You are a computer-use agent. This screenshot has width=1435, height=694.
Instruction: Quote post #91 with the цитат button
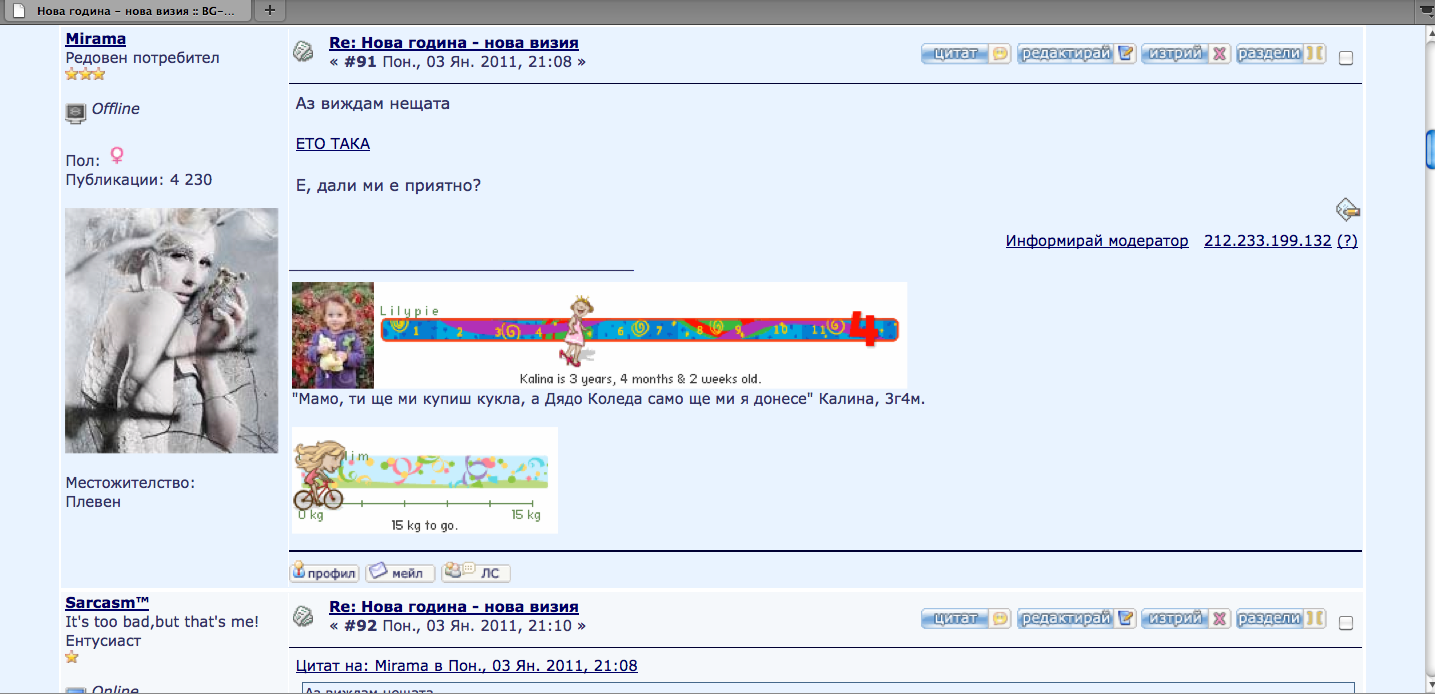(966, 54)
